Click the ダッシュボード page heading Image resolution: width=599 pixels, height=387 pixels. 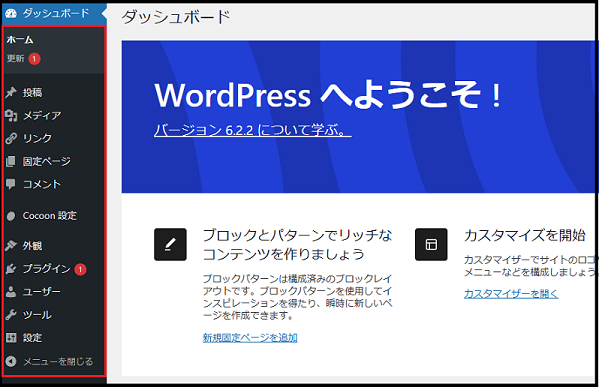[176, 17]
